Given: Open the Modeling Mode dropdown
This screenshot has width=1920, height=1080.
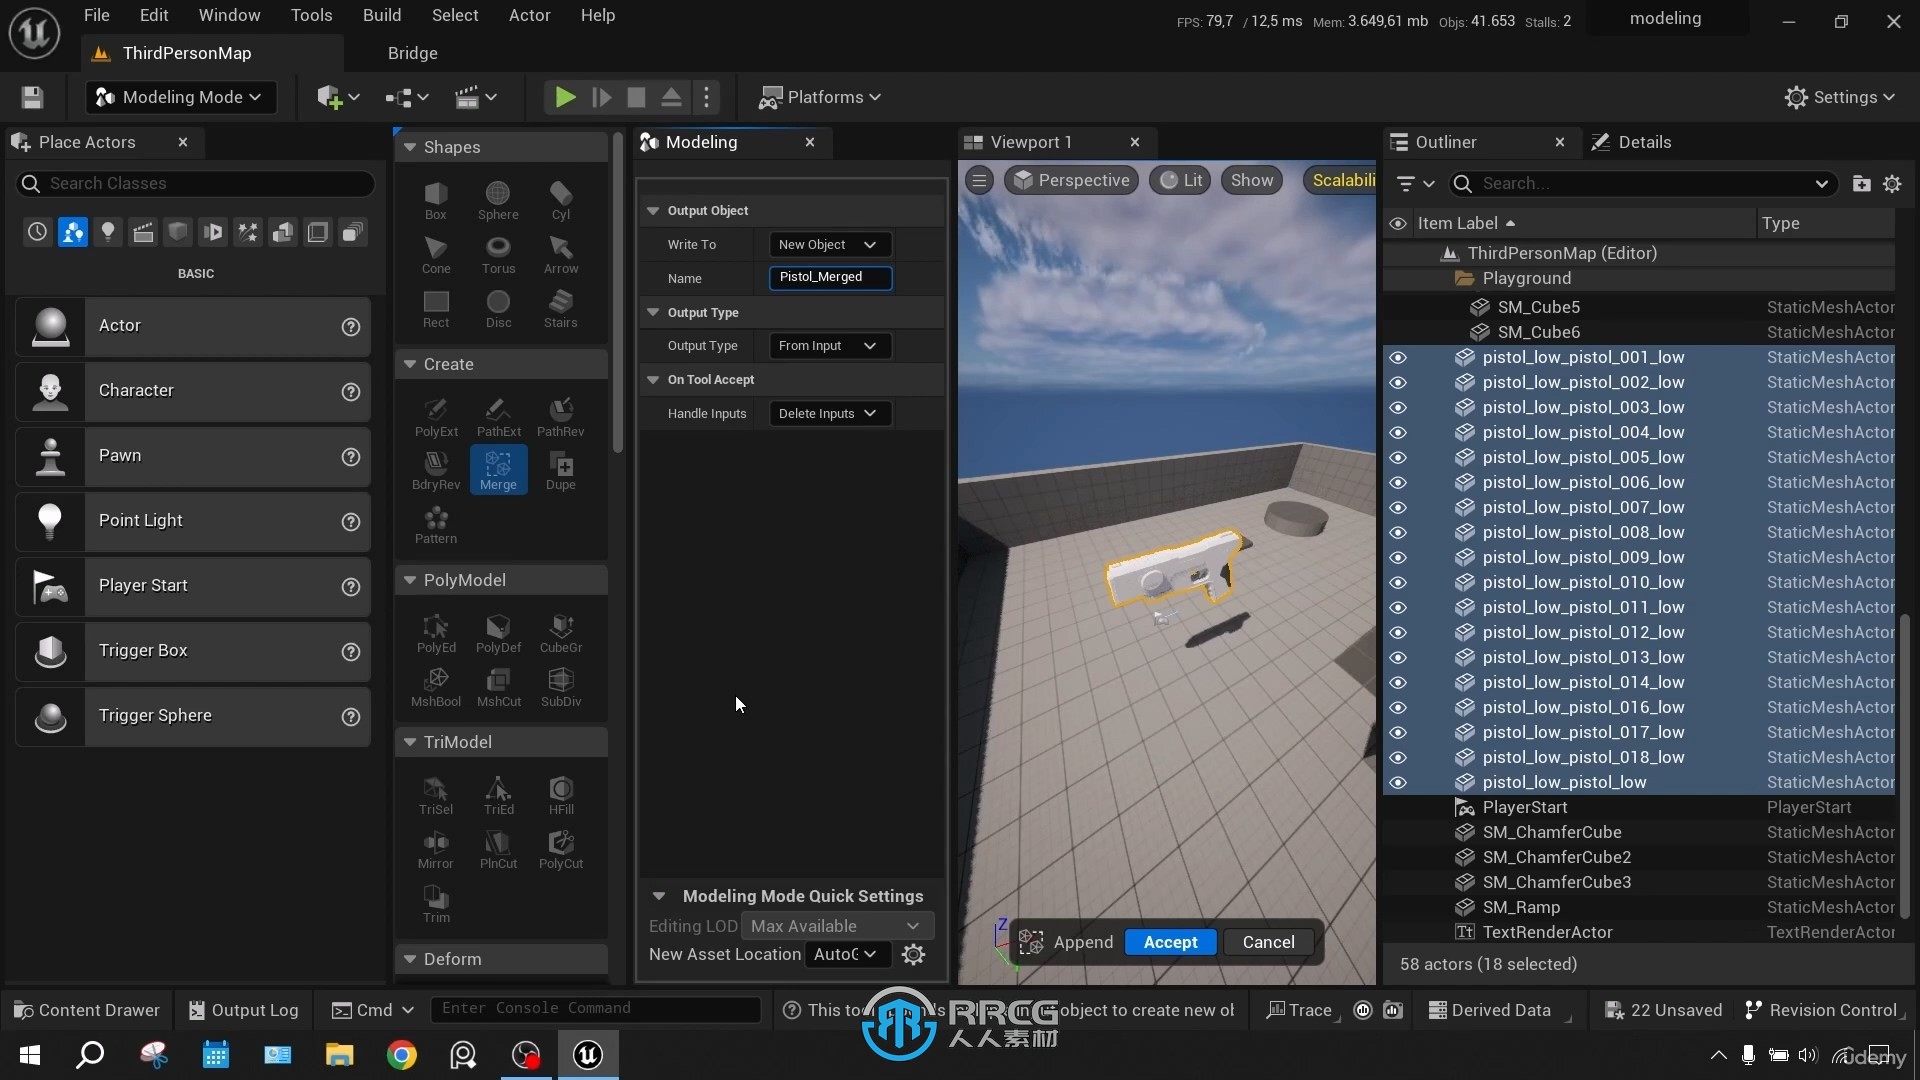Looking at the screenshot, I should pos(180,97).
